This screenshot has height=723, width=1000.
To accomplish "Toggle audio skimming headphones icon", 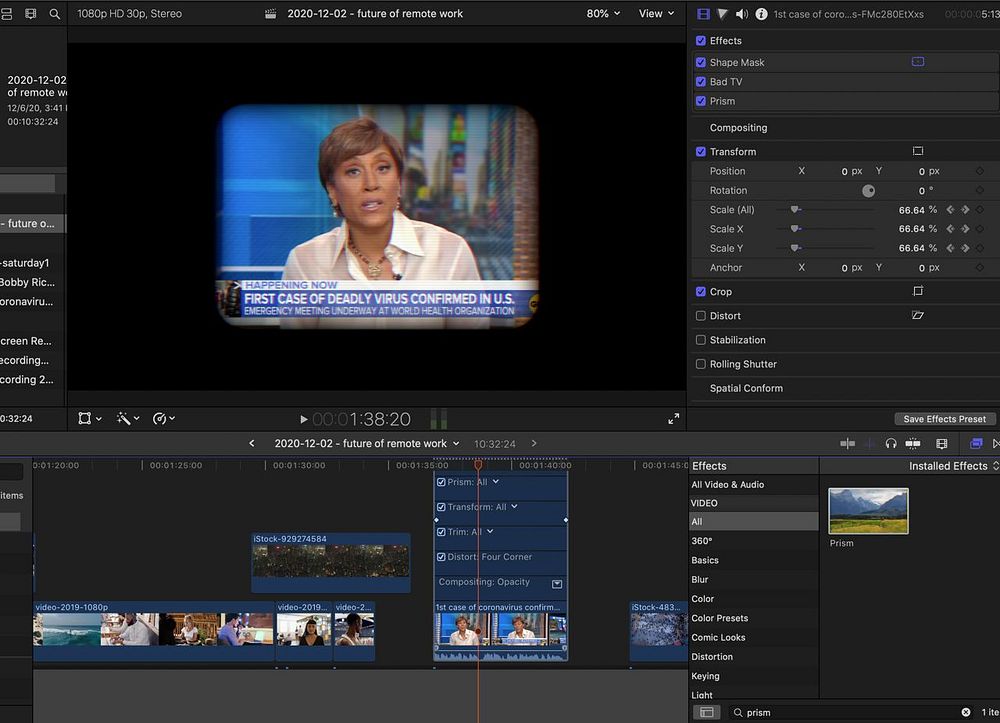I will 891,444.
